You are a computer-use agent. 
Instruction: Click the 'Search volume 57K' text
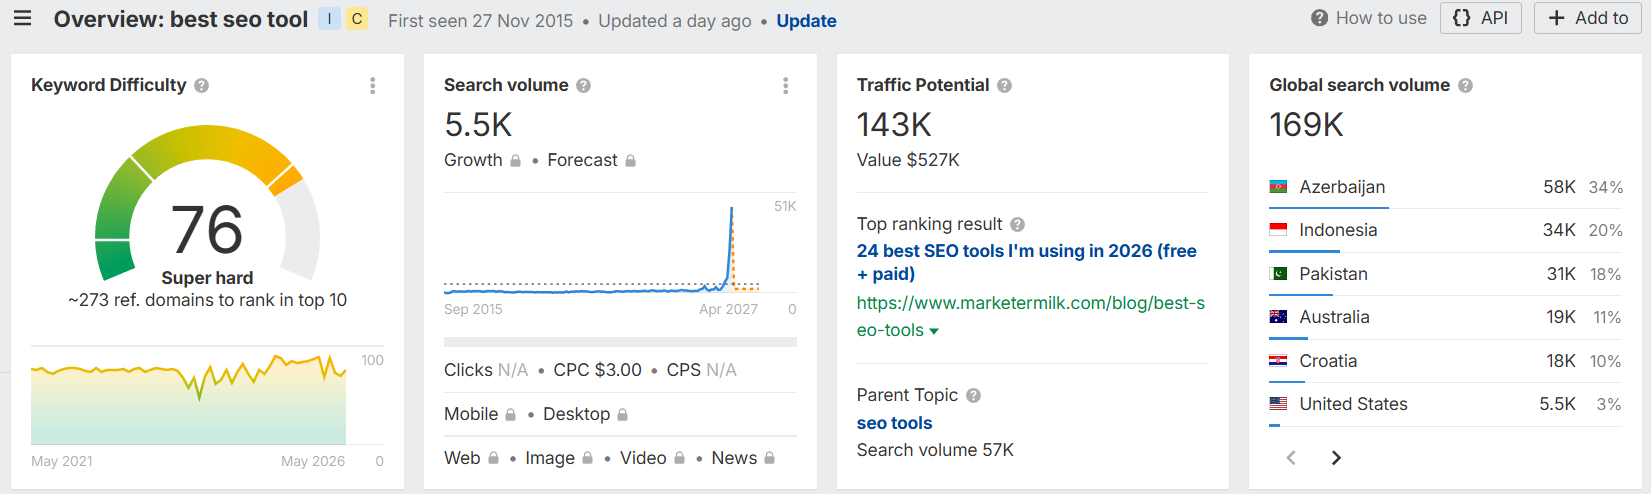[x=935, y=450]
